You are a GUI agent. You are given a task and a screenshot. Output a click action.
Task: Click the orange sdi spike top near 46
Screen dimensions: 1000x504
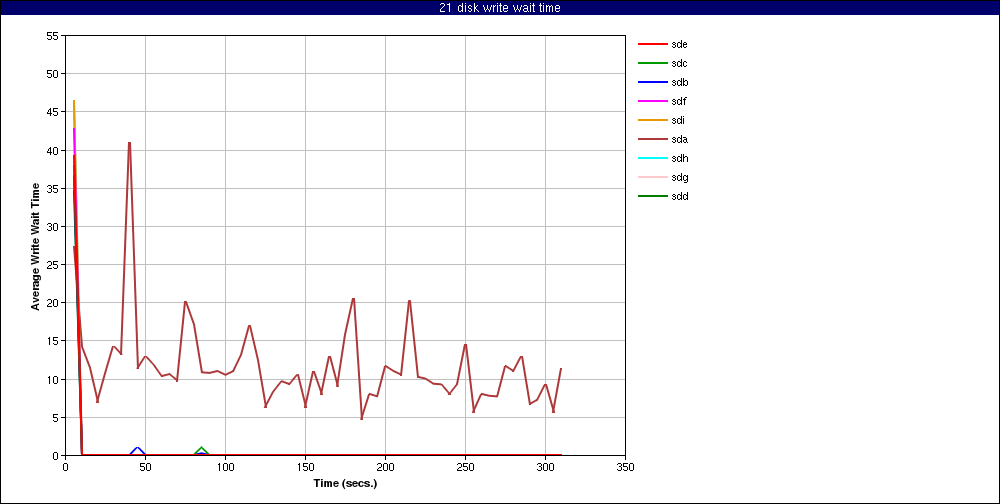74,101
